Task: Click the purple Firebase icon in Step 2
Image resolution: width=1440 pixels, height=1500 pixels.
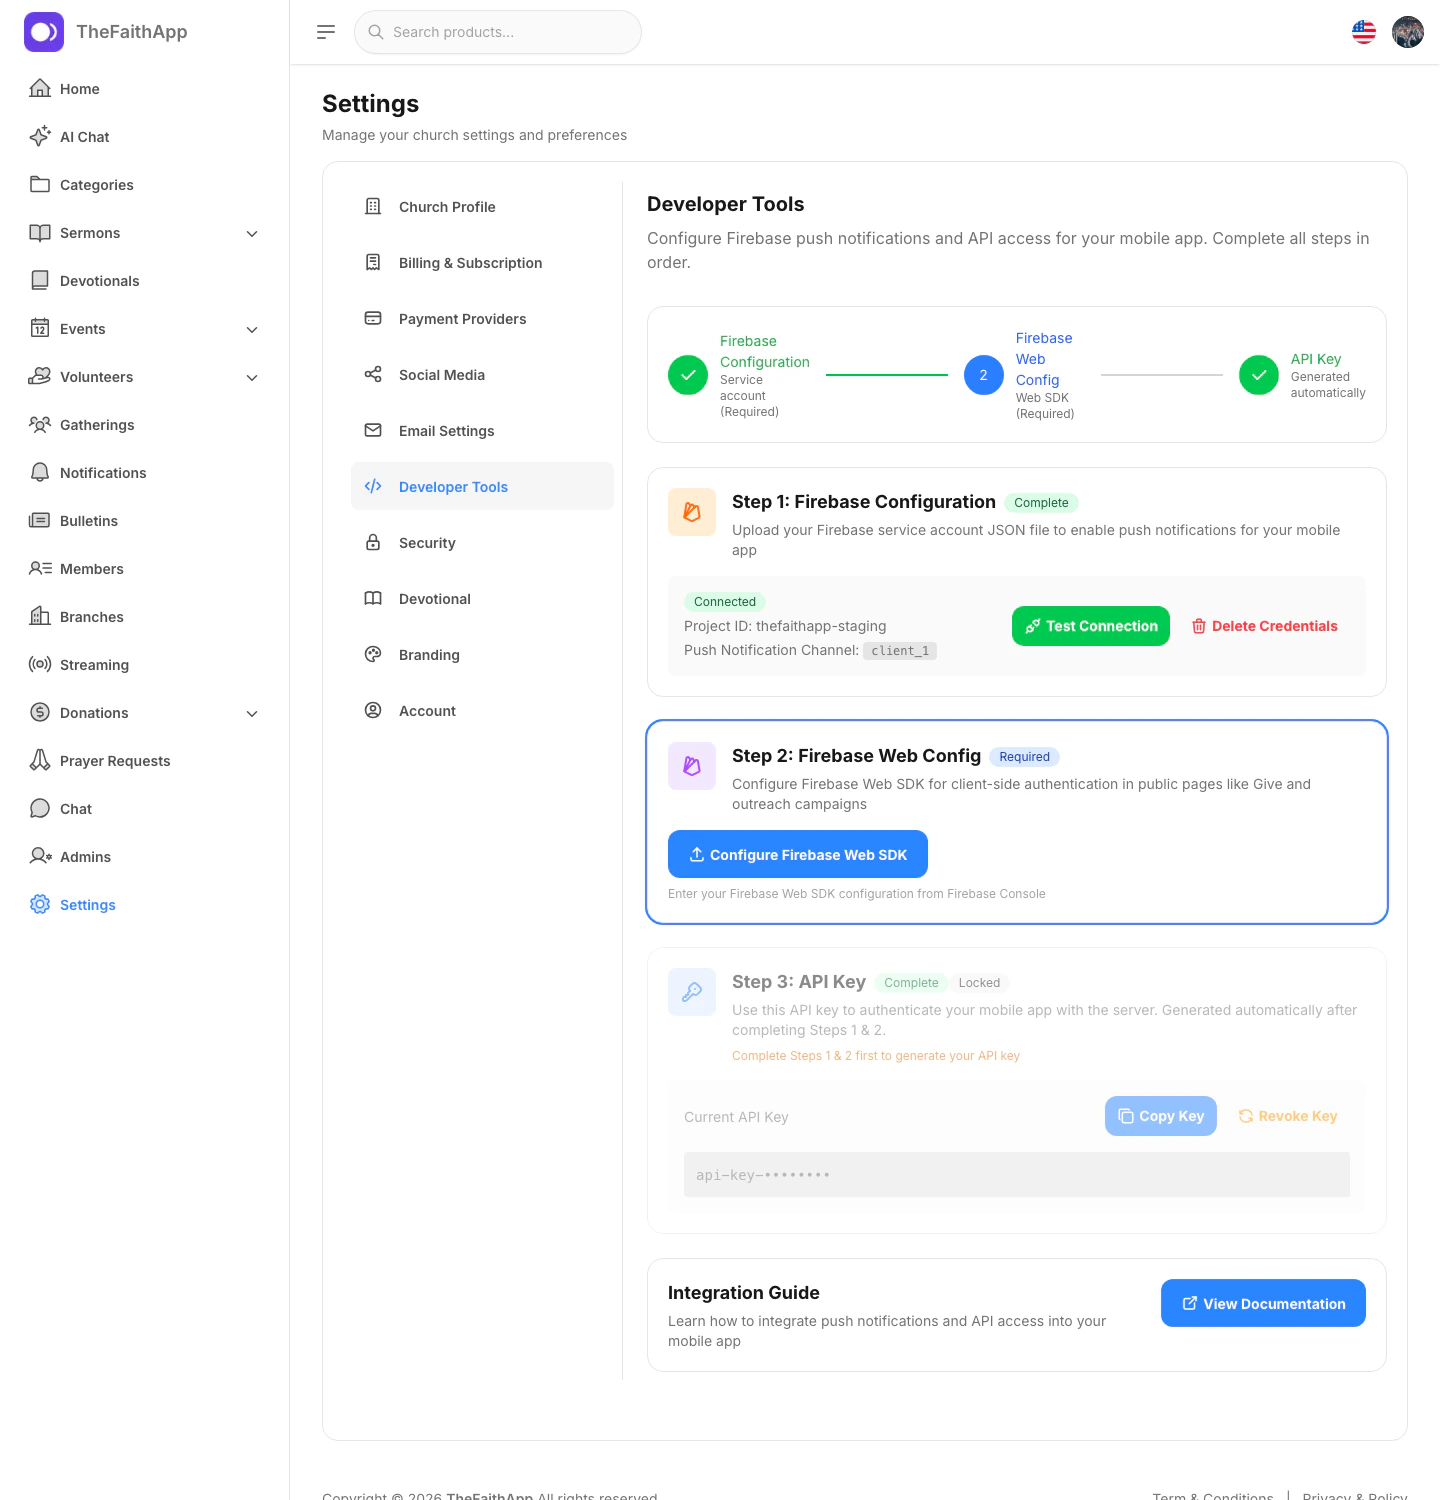Action: (692, 766)
